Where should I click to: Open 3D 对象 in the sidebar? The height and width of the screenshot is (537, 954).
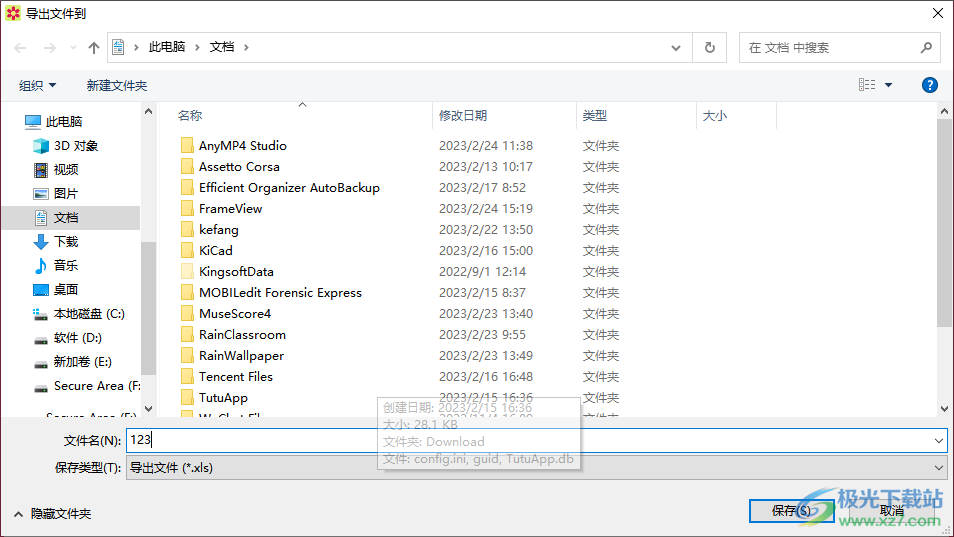[x=66, y=146]
